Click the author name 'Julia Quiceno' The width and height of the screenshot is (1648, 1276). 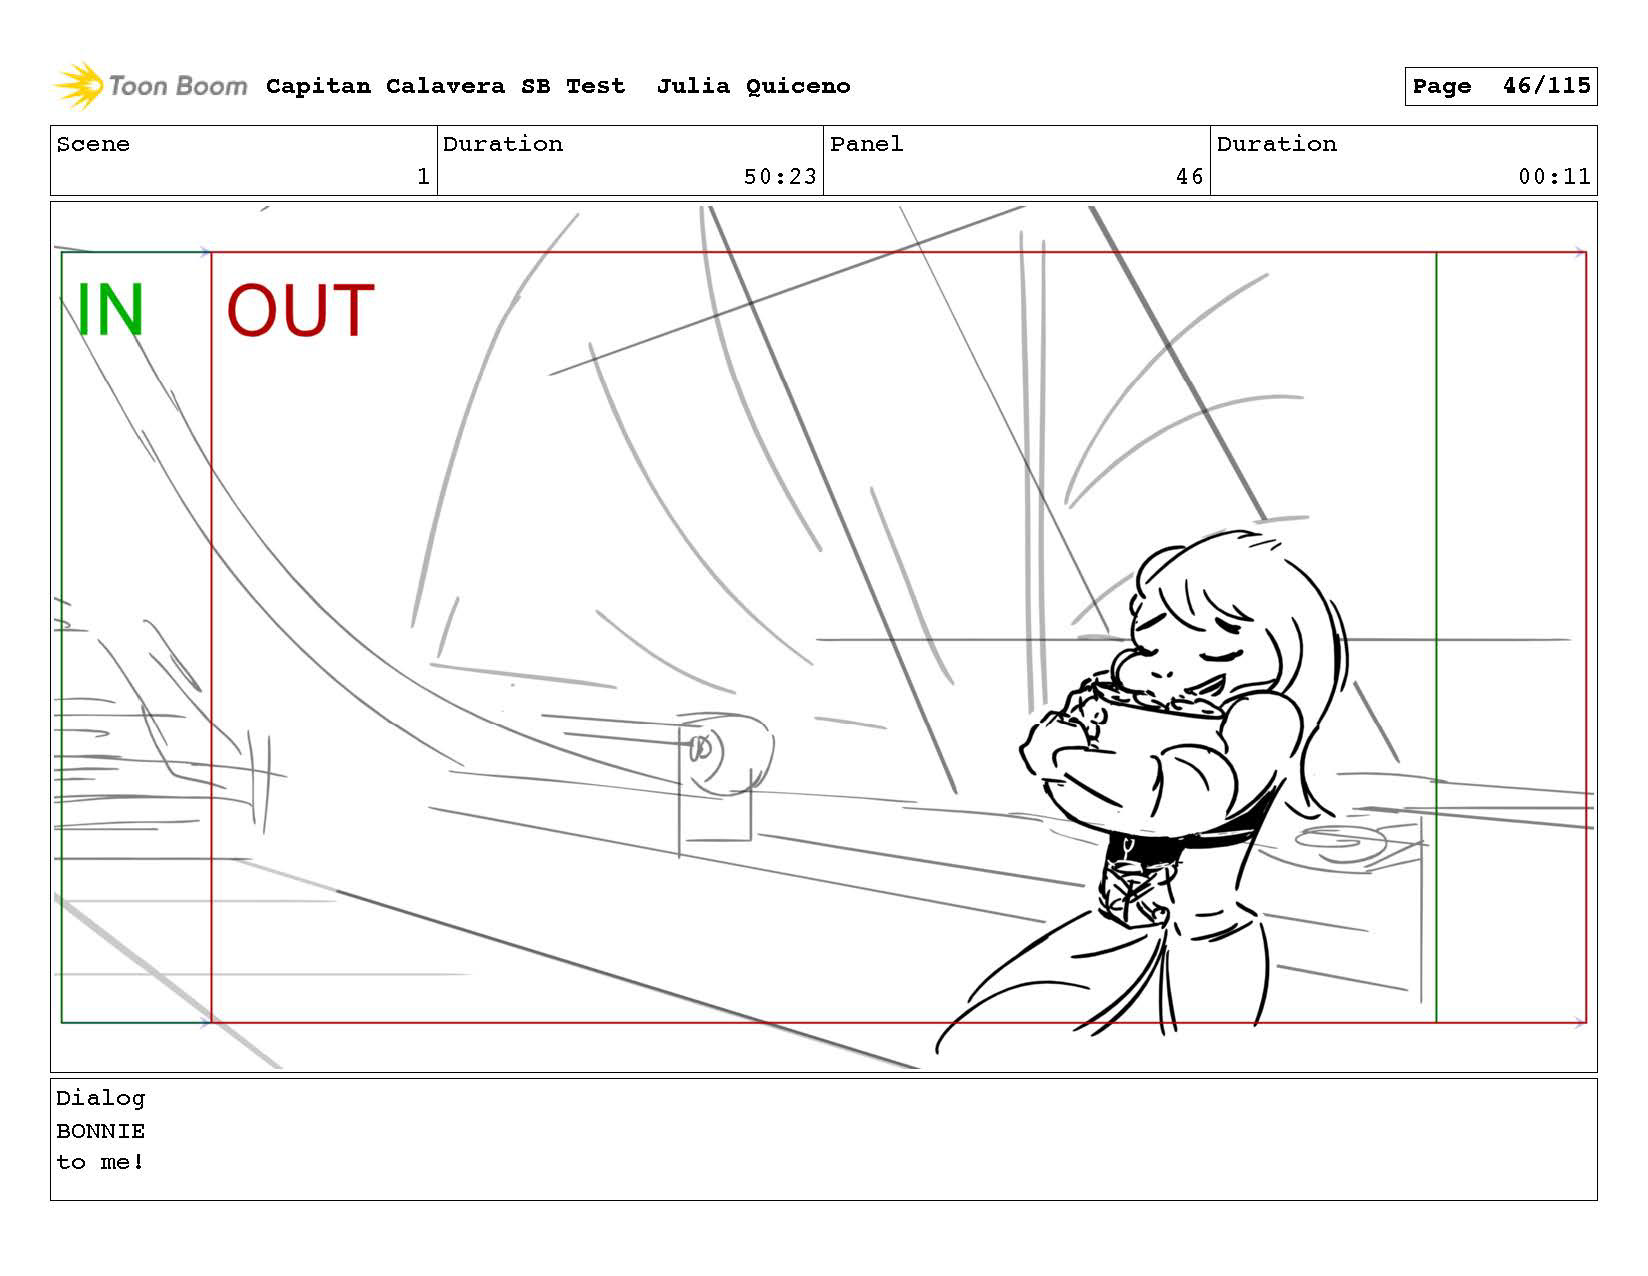pyautogui.click(x=753, y=86)
